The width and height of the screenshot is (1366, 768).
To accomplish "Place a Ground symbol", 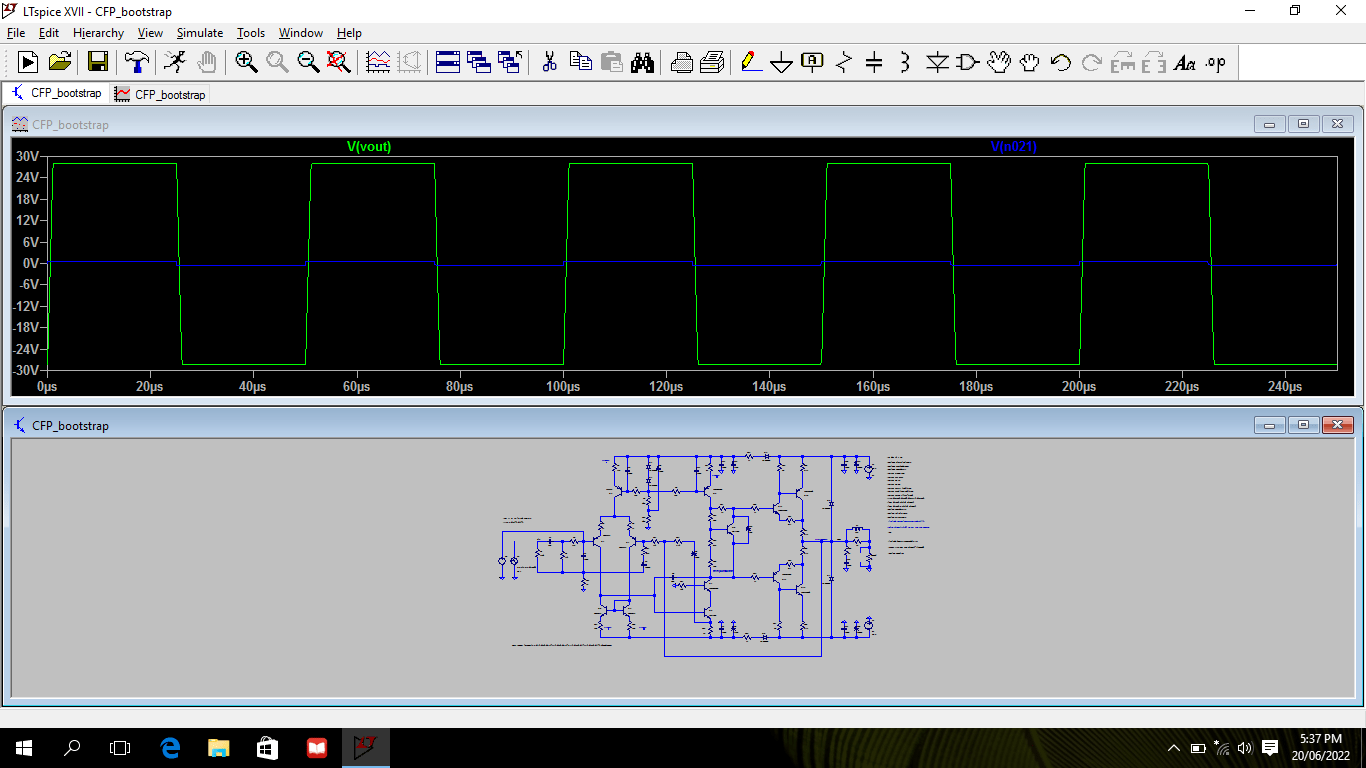I will tap(781, 62).
